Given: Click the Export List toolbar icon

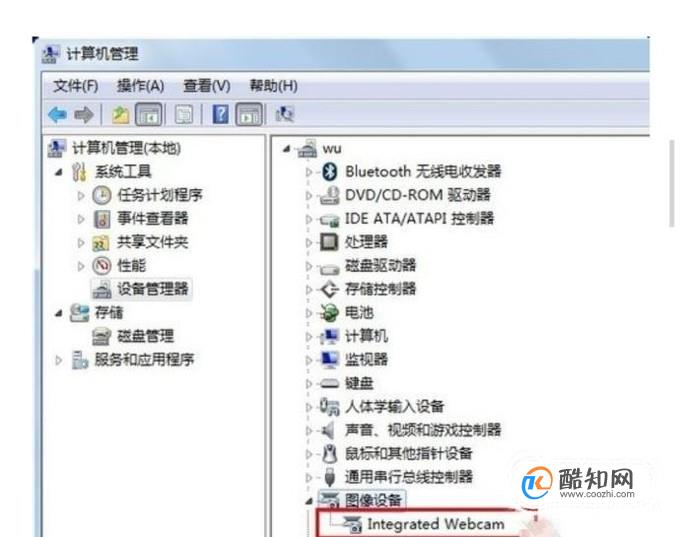Looking at the screenshot, I should 184,115.
